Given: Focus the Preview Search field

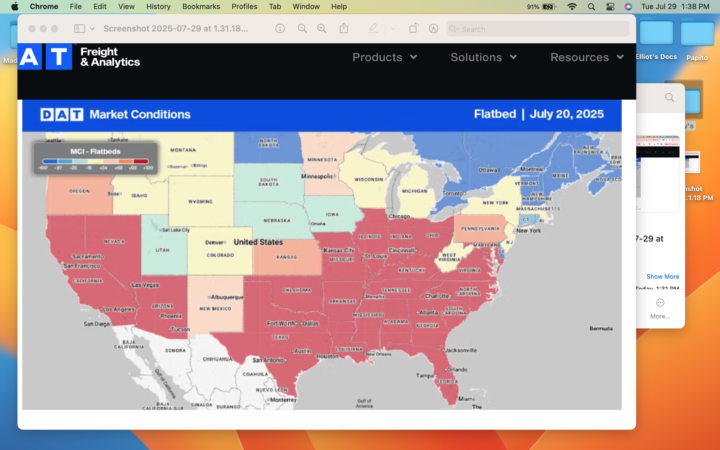Looking at the screenshot, I should coord(538,29).
